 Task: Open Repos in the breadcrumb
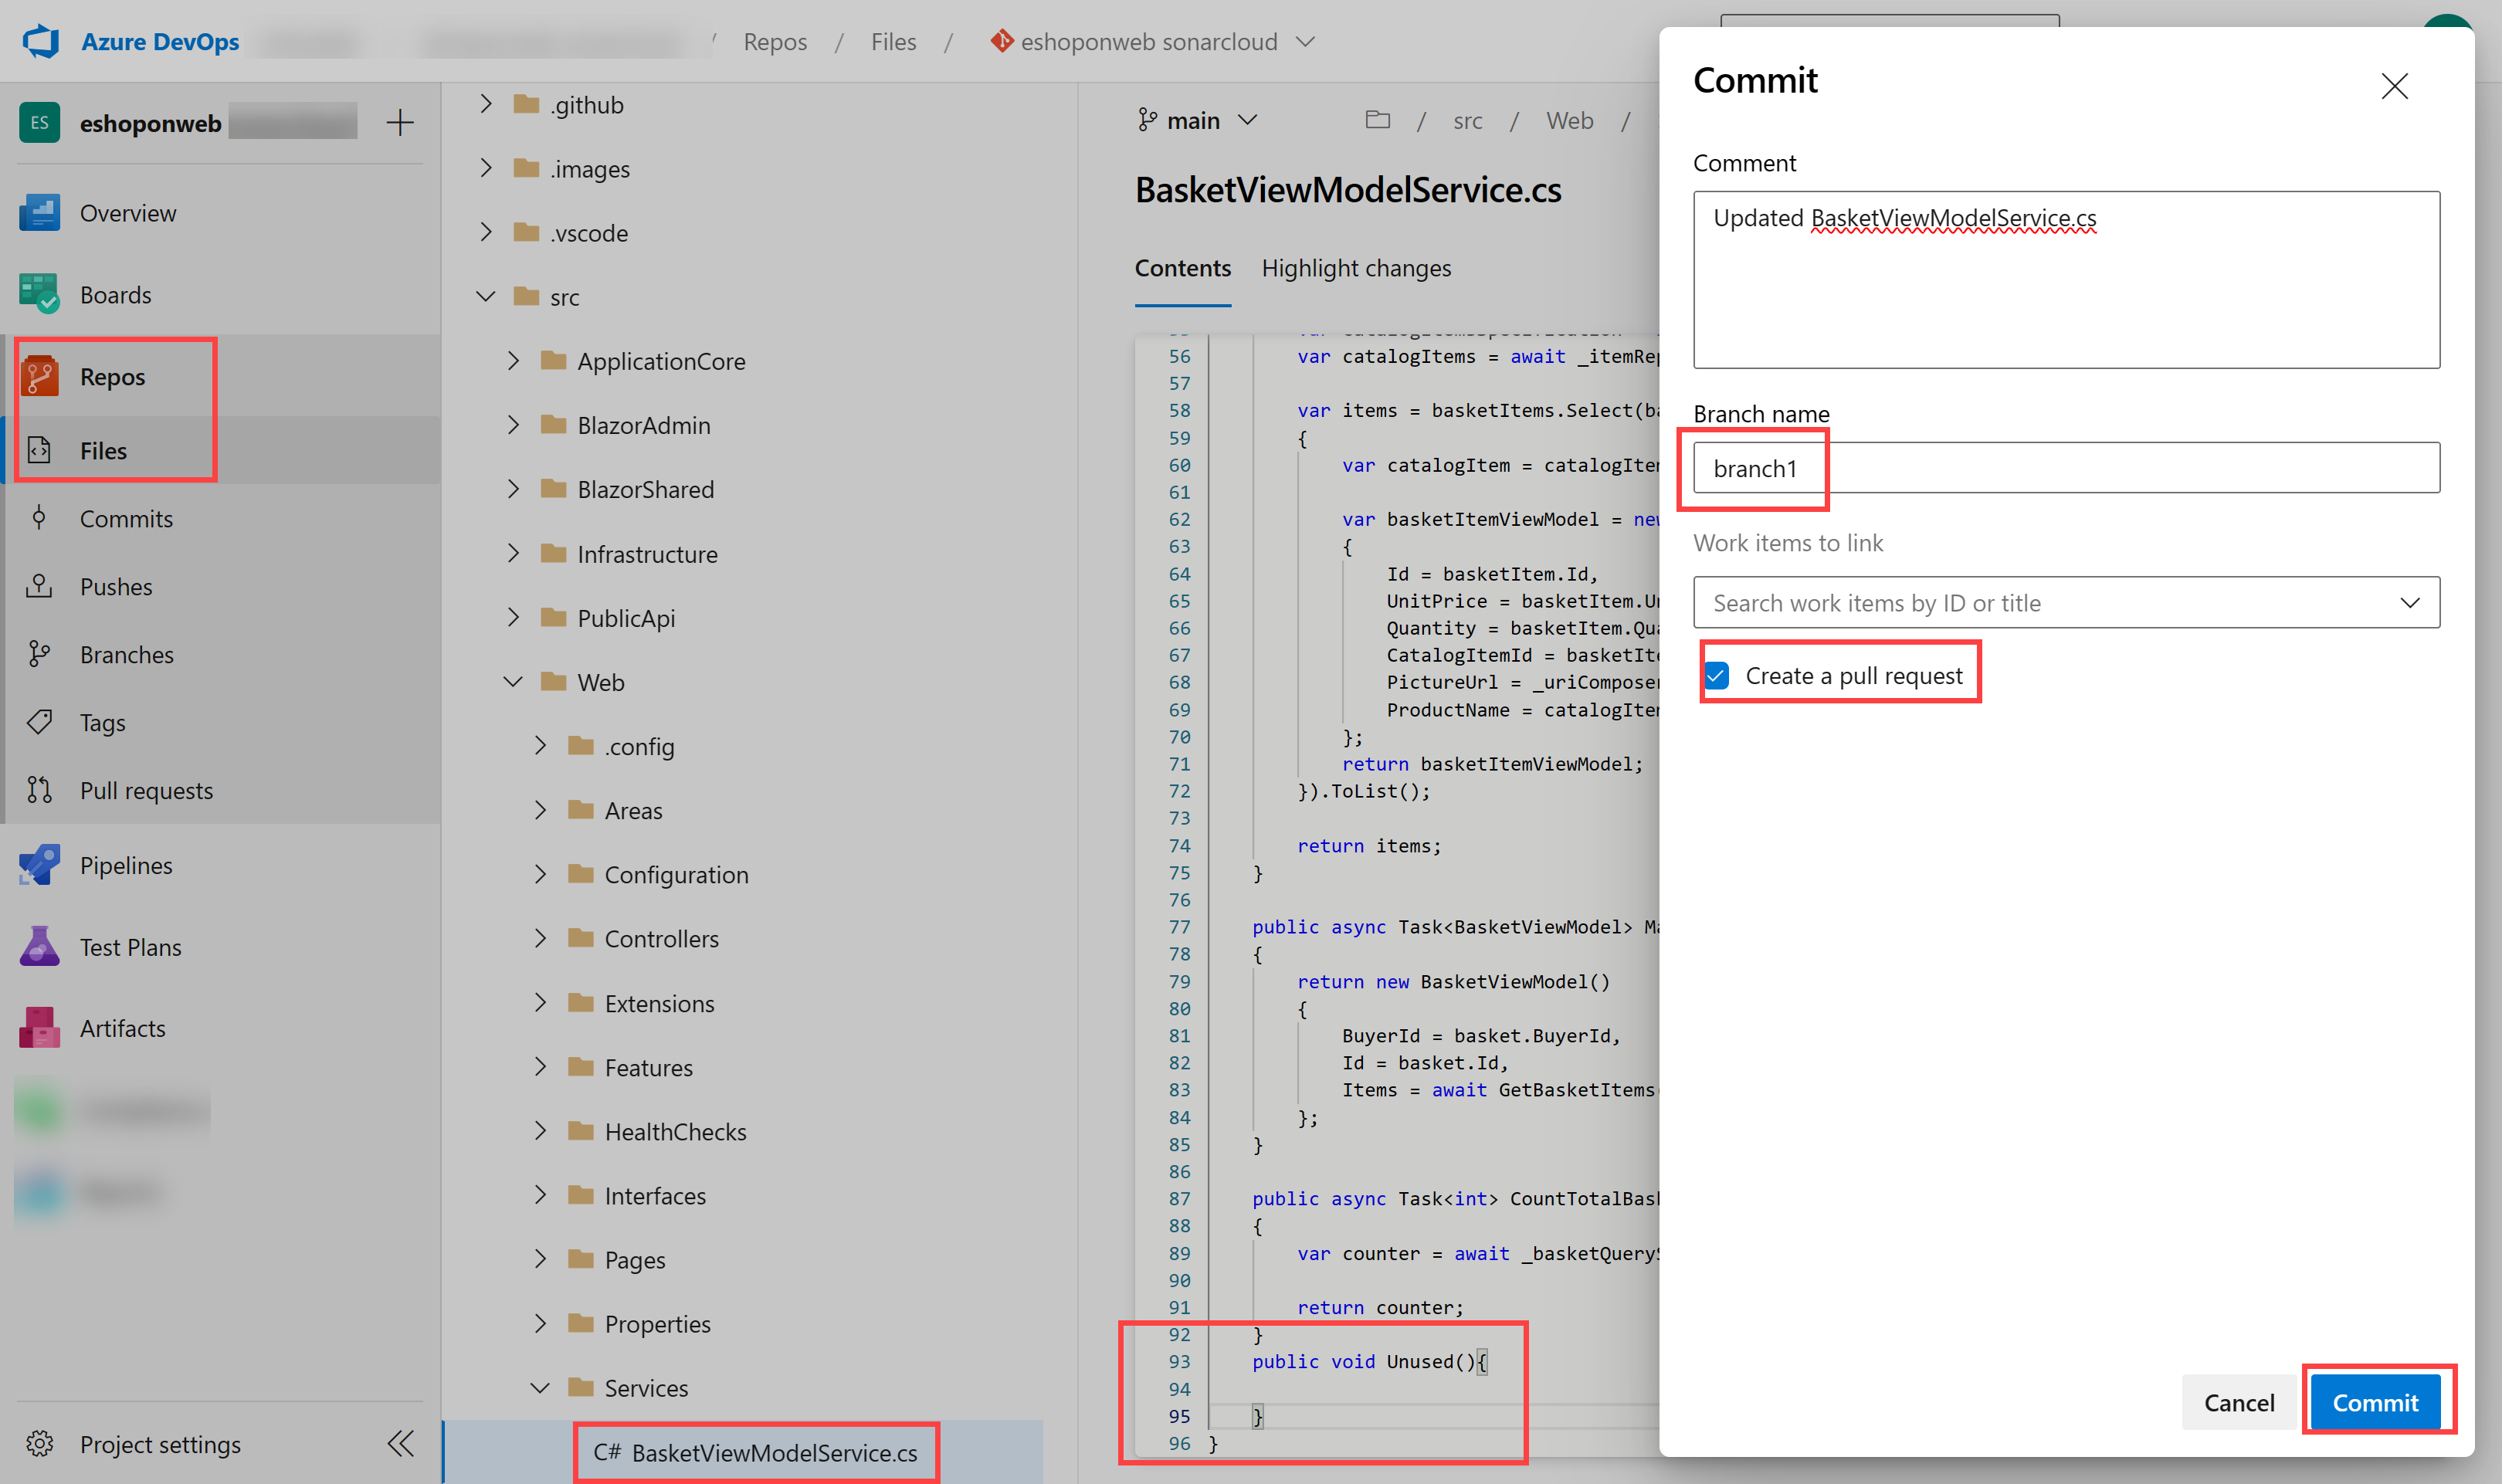[x=775, y=41]
